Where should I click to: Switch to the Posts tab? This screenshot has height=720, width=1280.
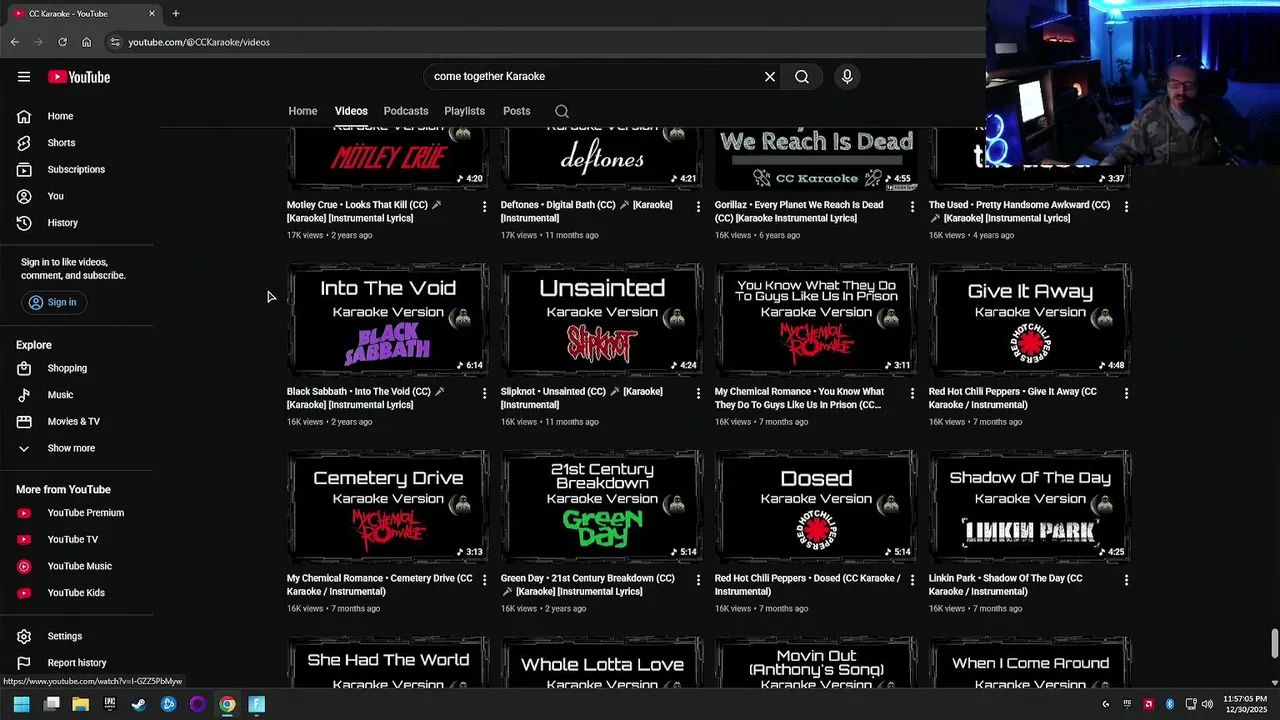517,111
